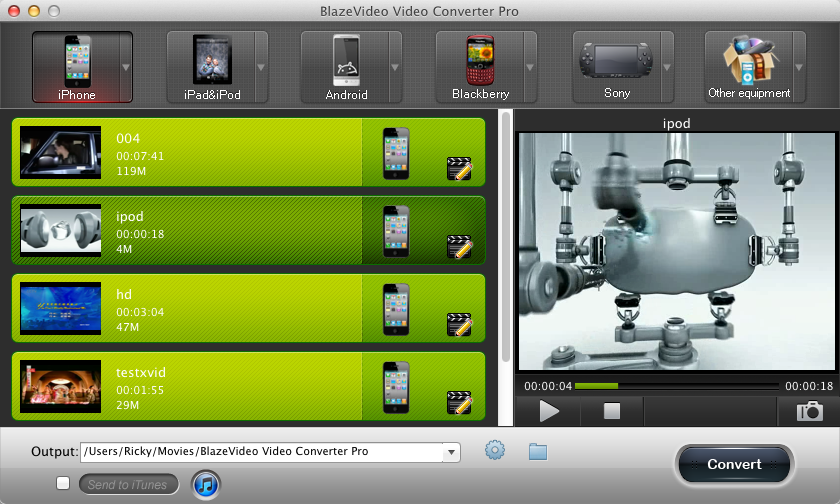Viewport: 840px width, 504px height.
Task: Open the output folder icon
Action: point(538,452)
